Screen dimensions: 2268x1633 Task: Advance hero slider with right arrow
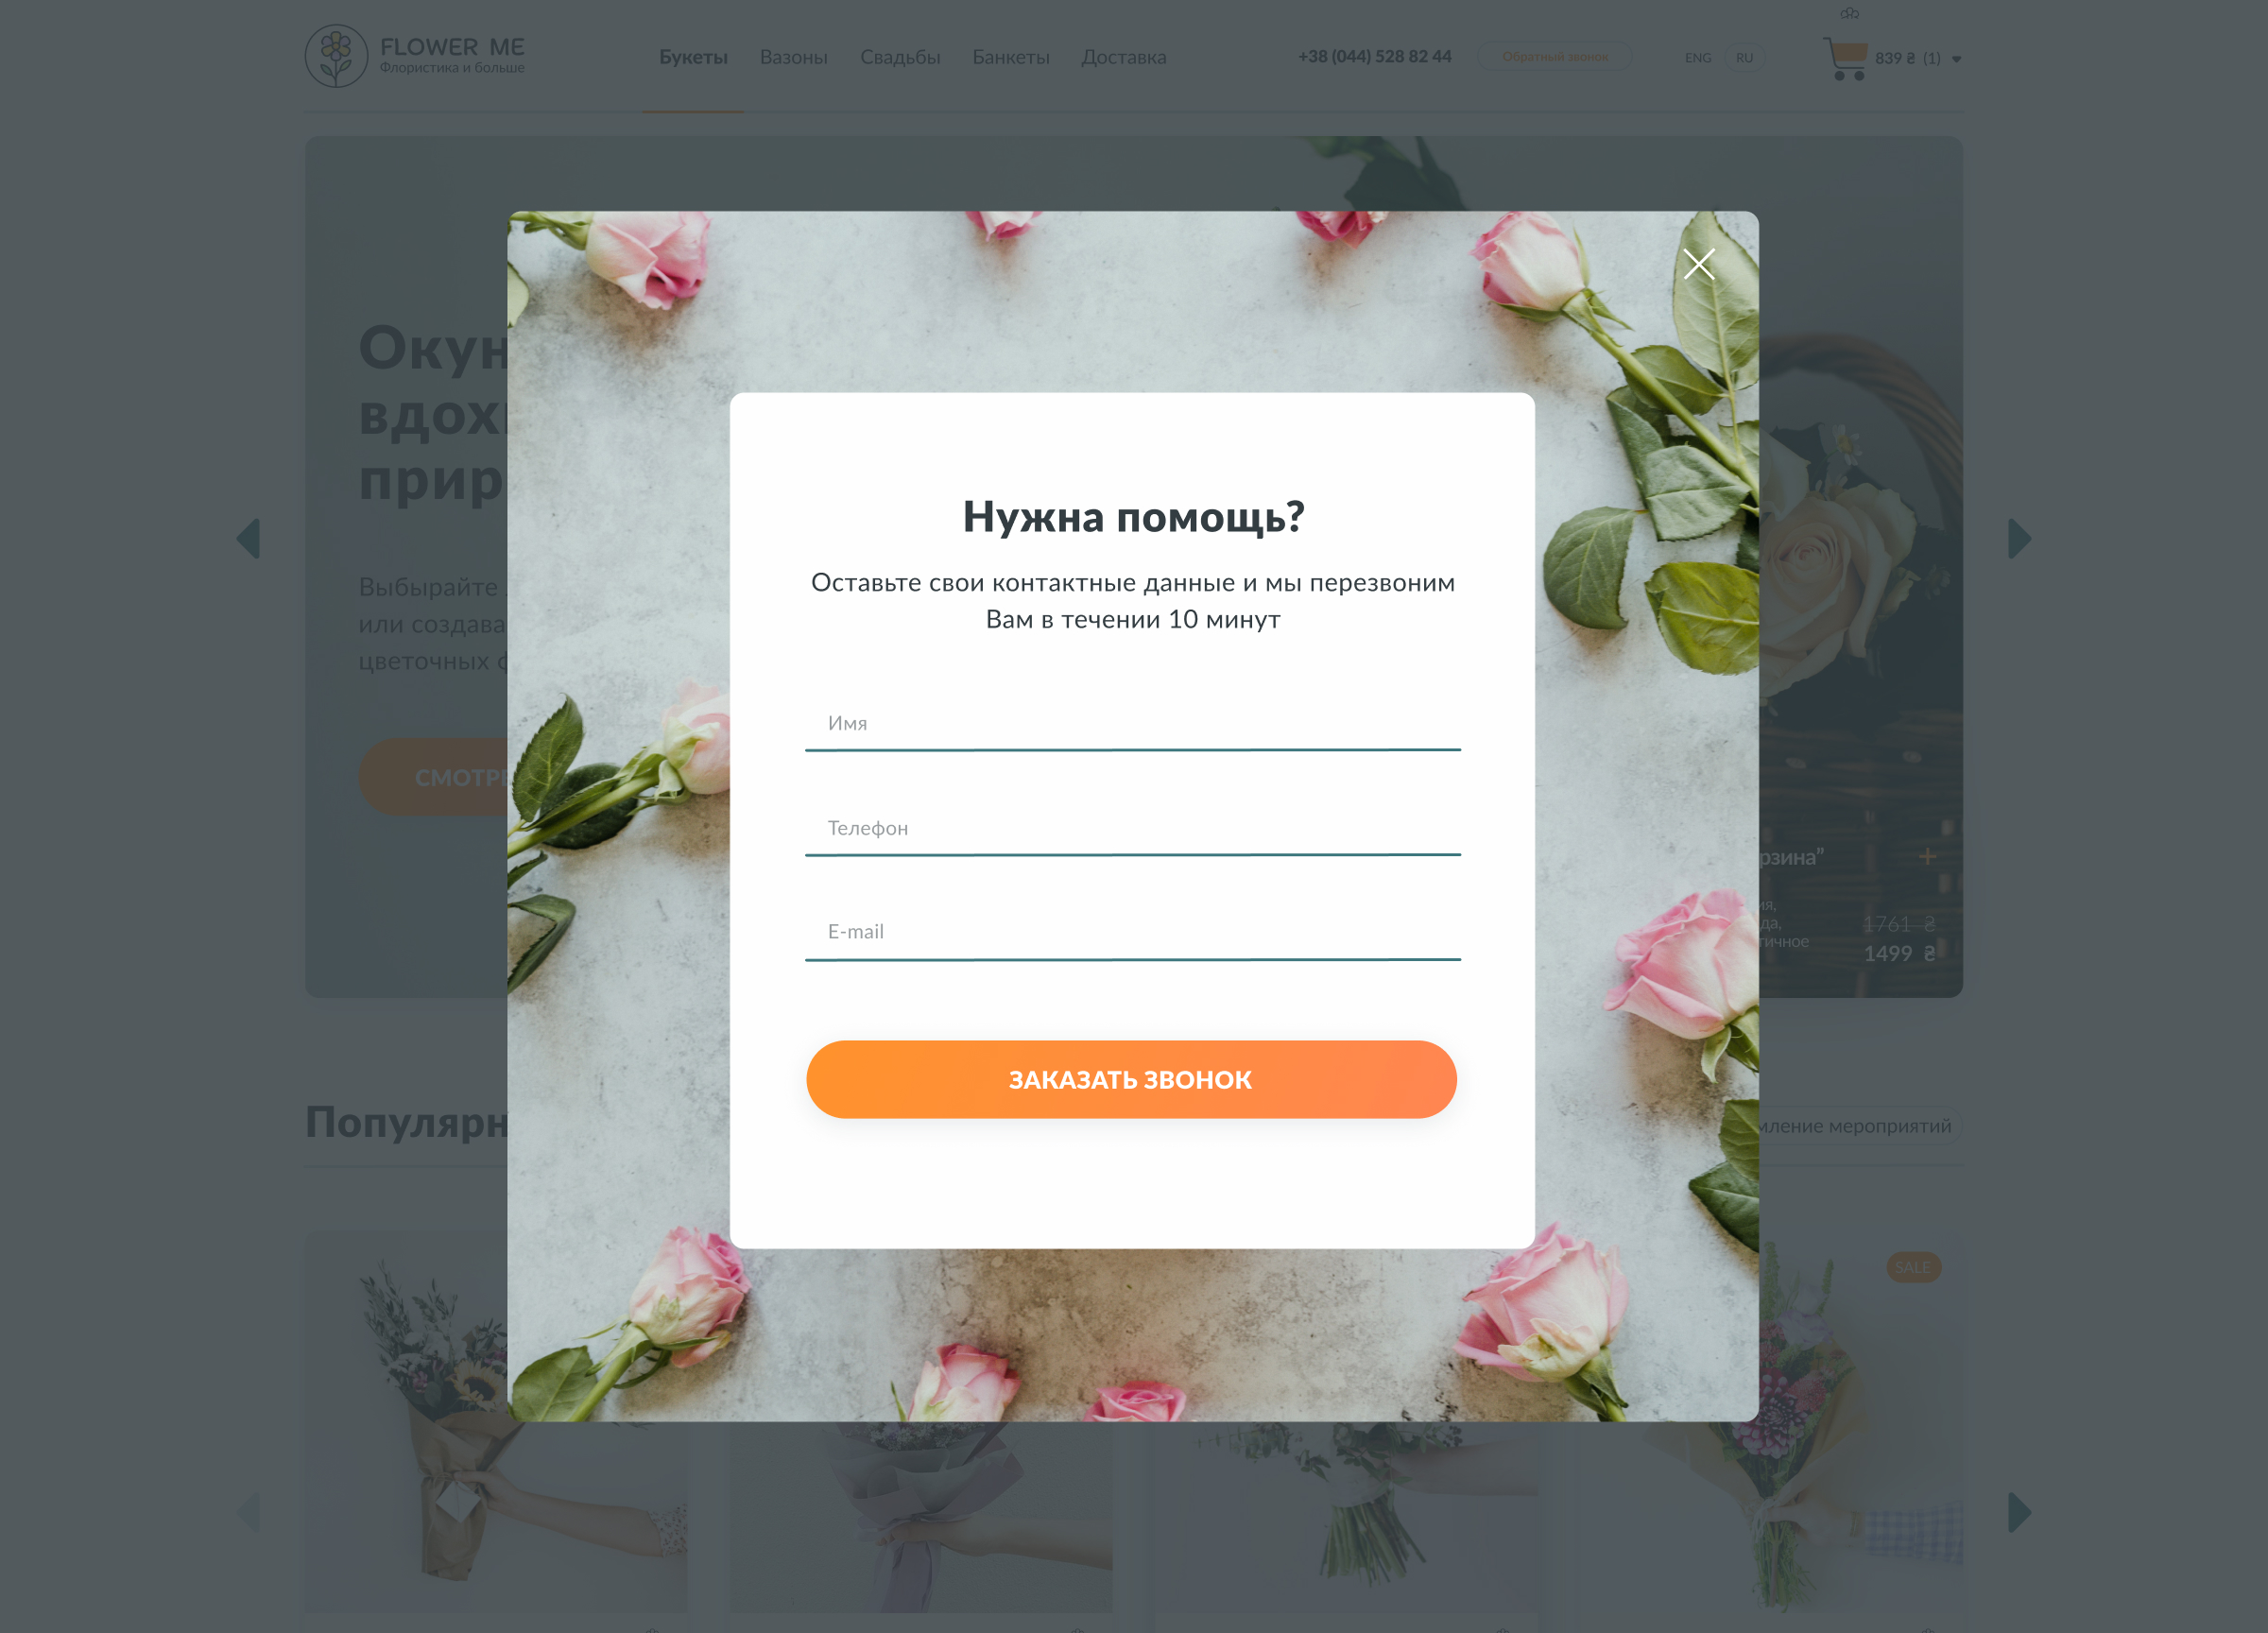[2019, 539]
